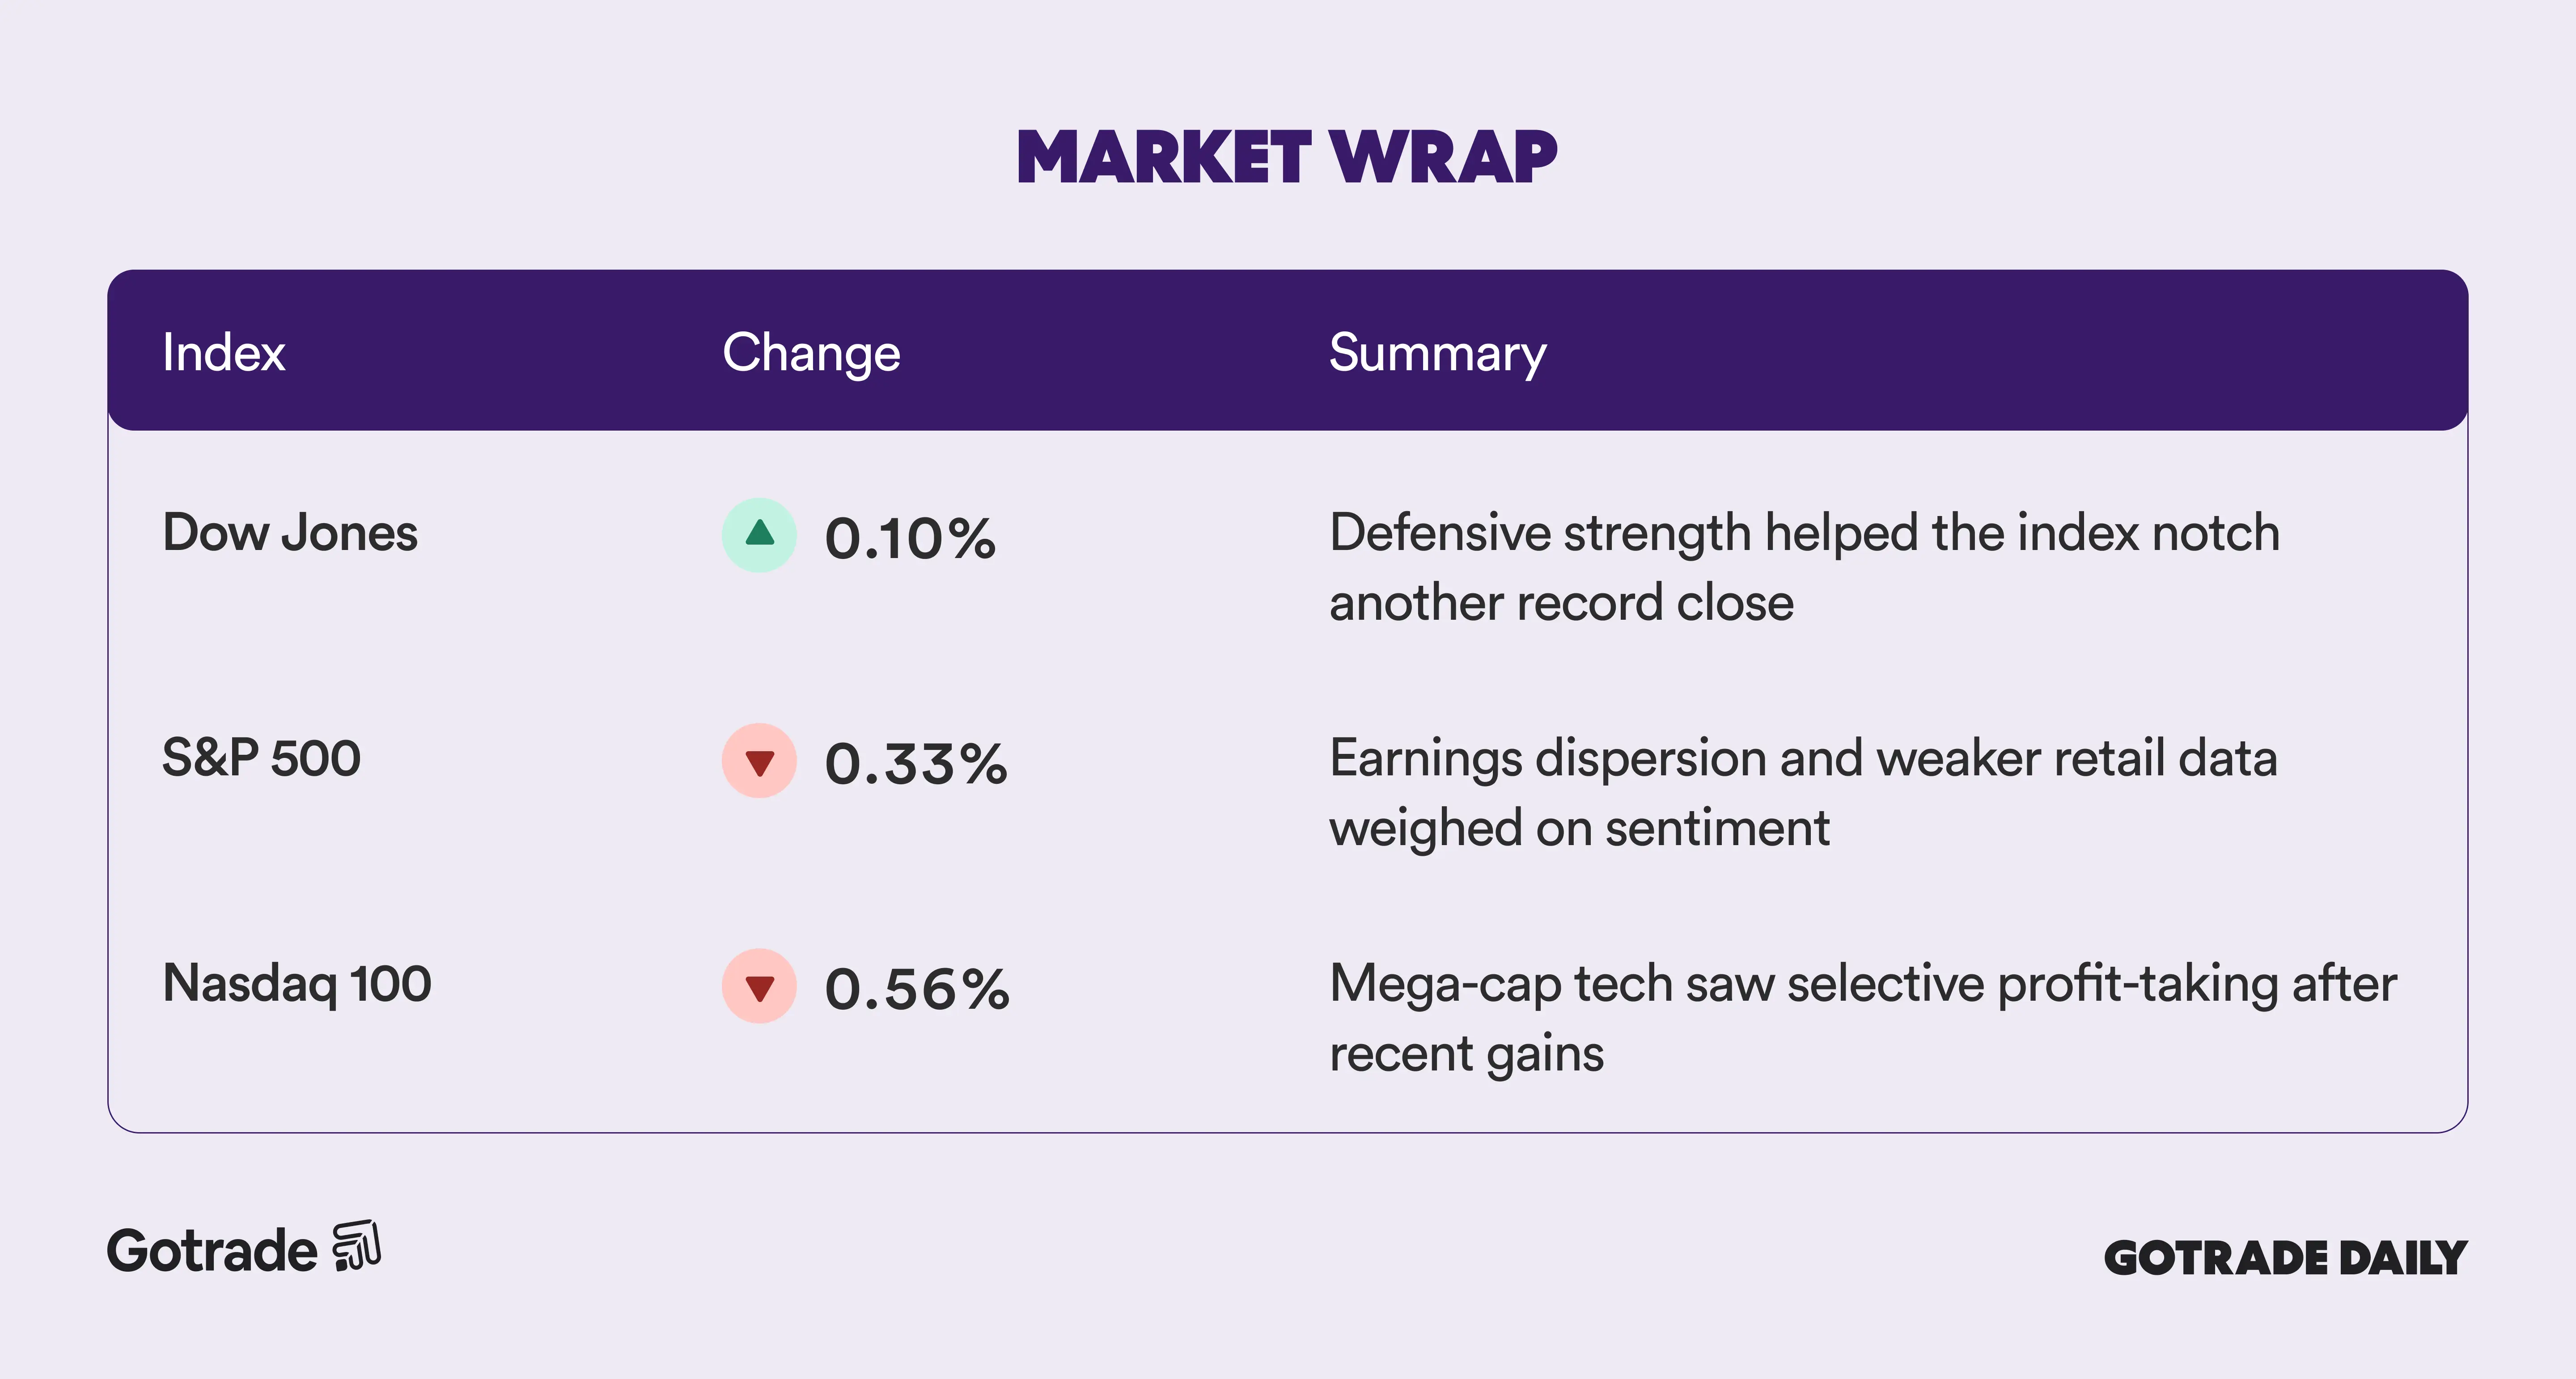The image size is (2576, 1379).
Task: Click the green up arrow for Dow Jones
Action: point(759,535)
